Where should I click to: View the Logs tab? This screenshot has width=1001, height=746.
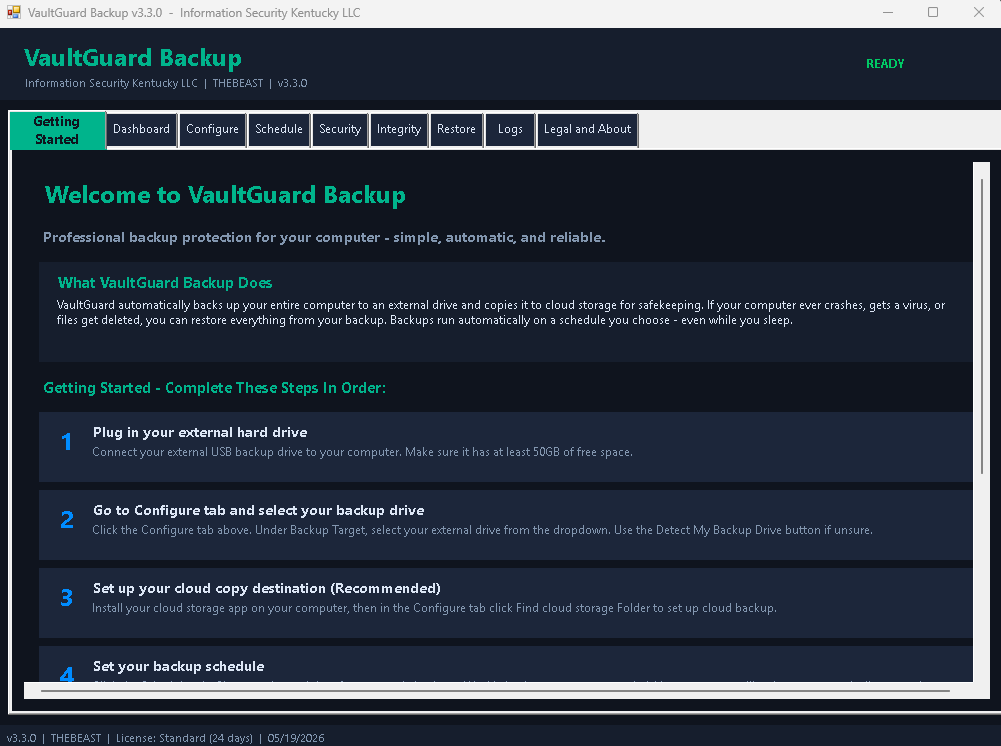[x=510, y=130]
